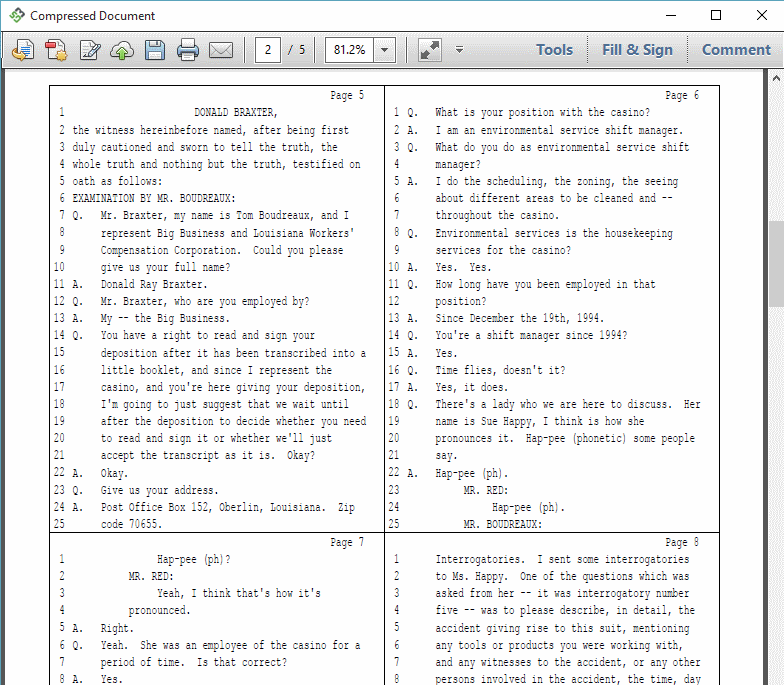Click the Create PDF icon
Screen dimensions: 784x685
pos(56,50)
